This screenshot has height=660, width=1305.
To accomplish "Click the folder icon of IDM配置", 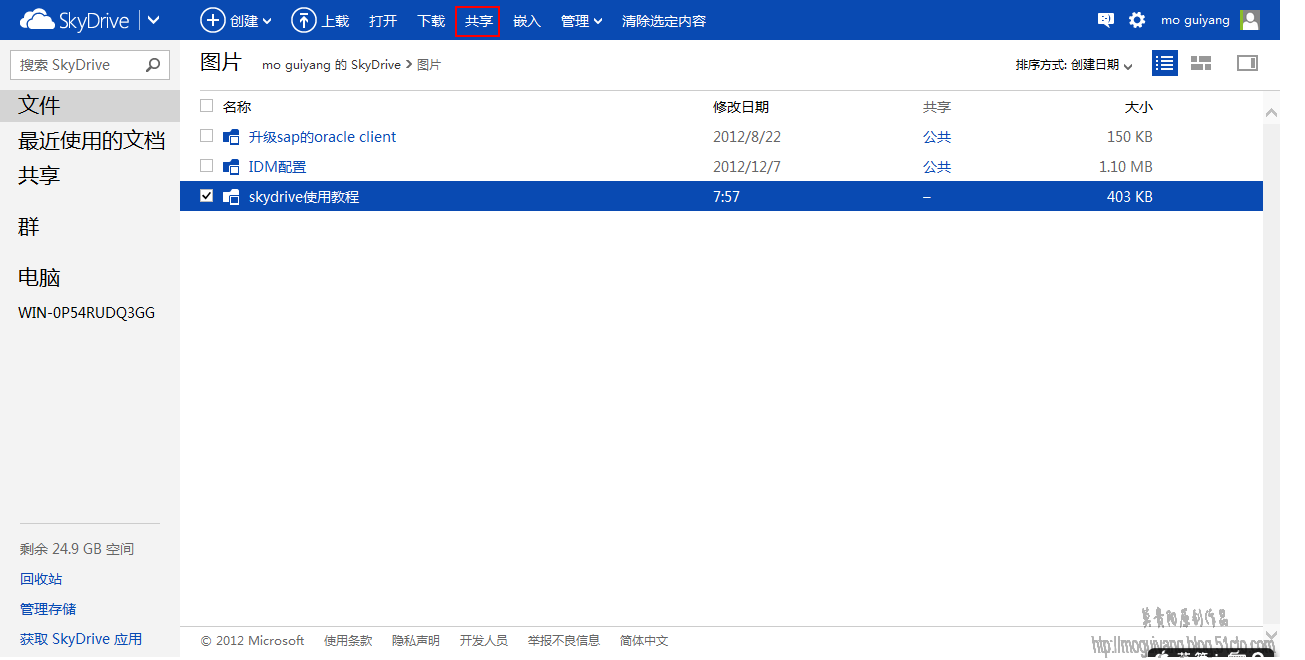I will [231, 167].
